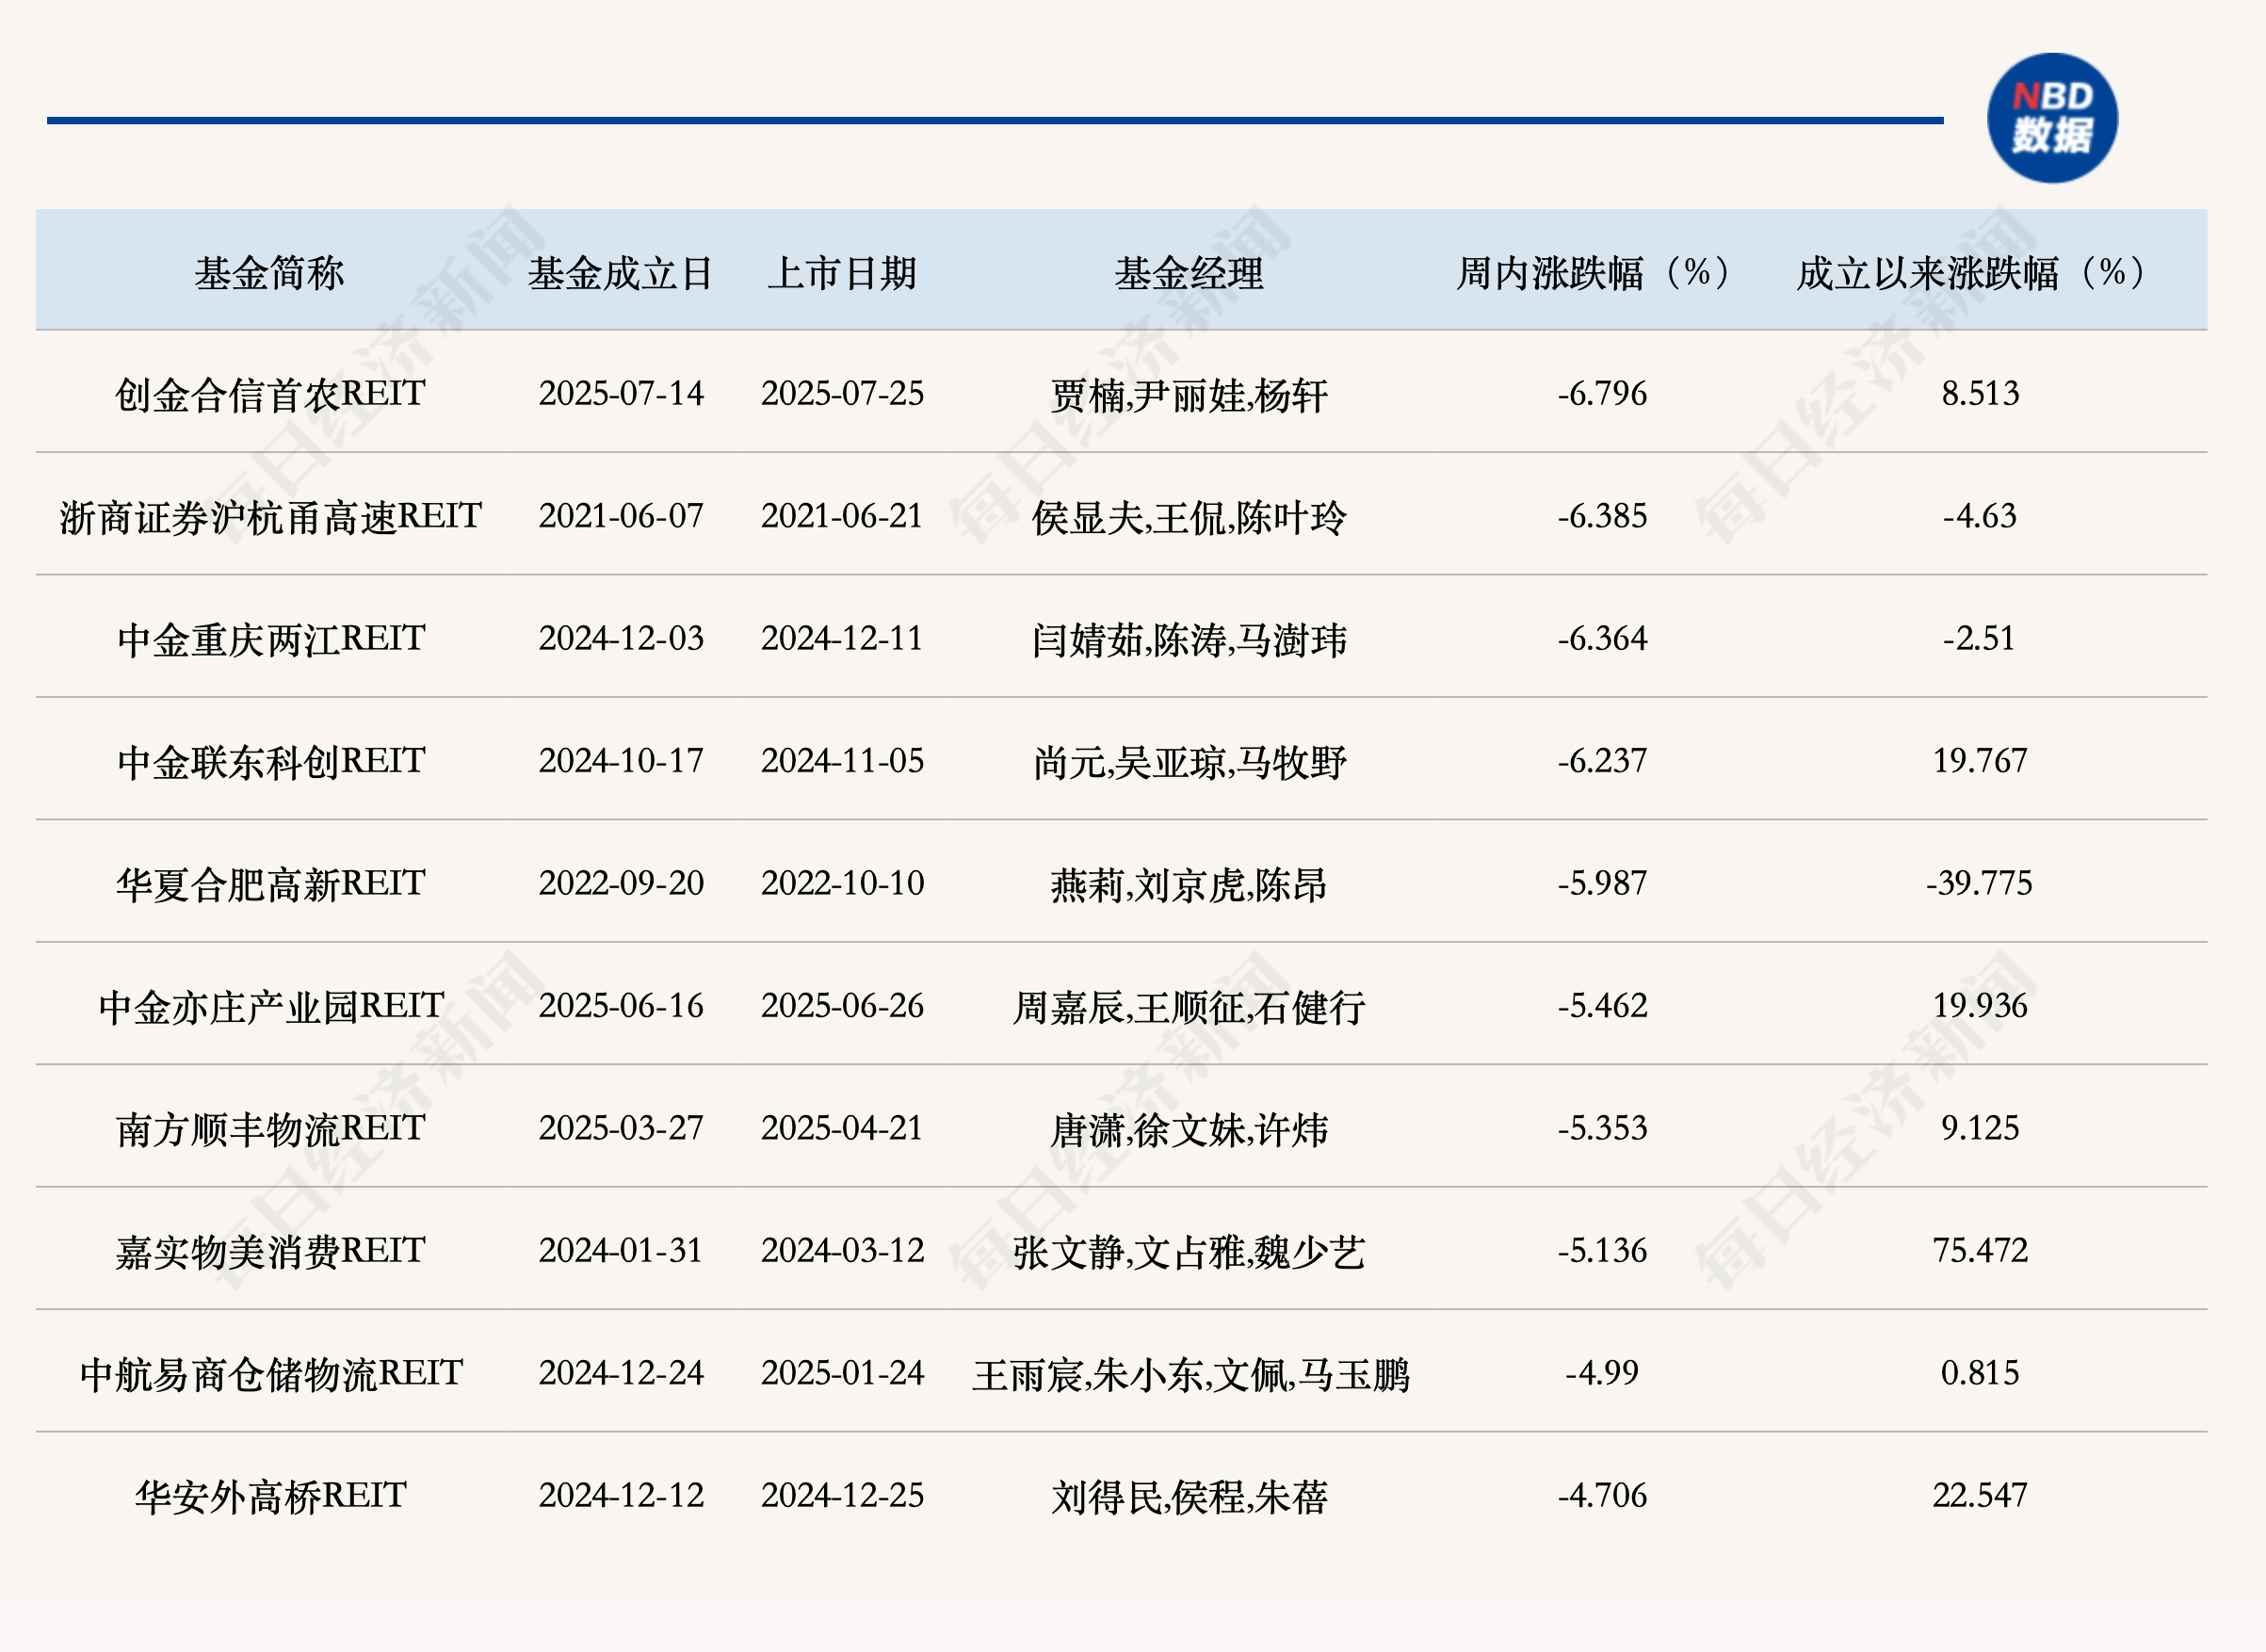Click listing date 2025-04-21
The width and height of the screenshot is (2266, 1652).
(x=842, y=1129)
